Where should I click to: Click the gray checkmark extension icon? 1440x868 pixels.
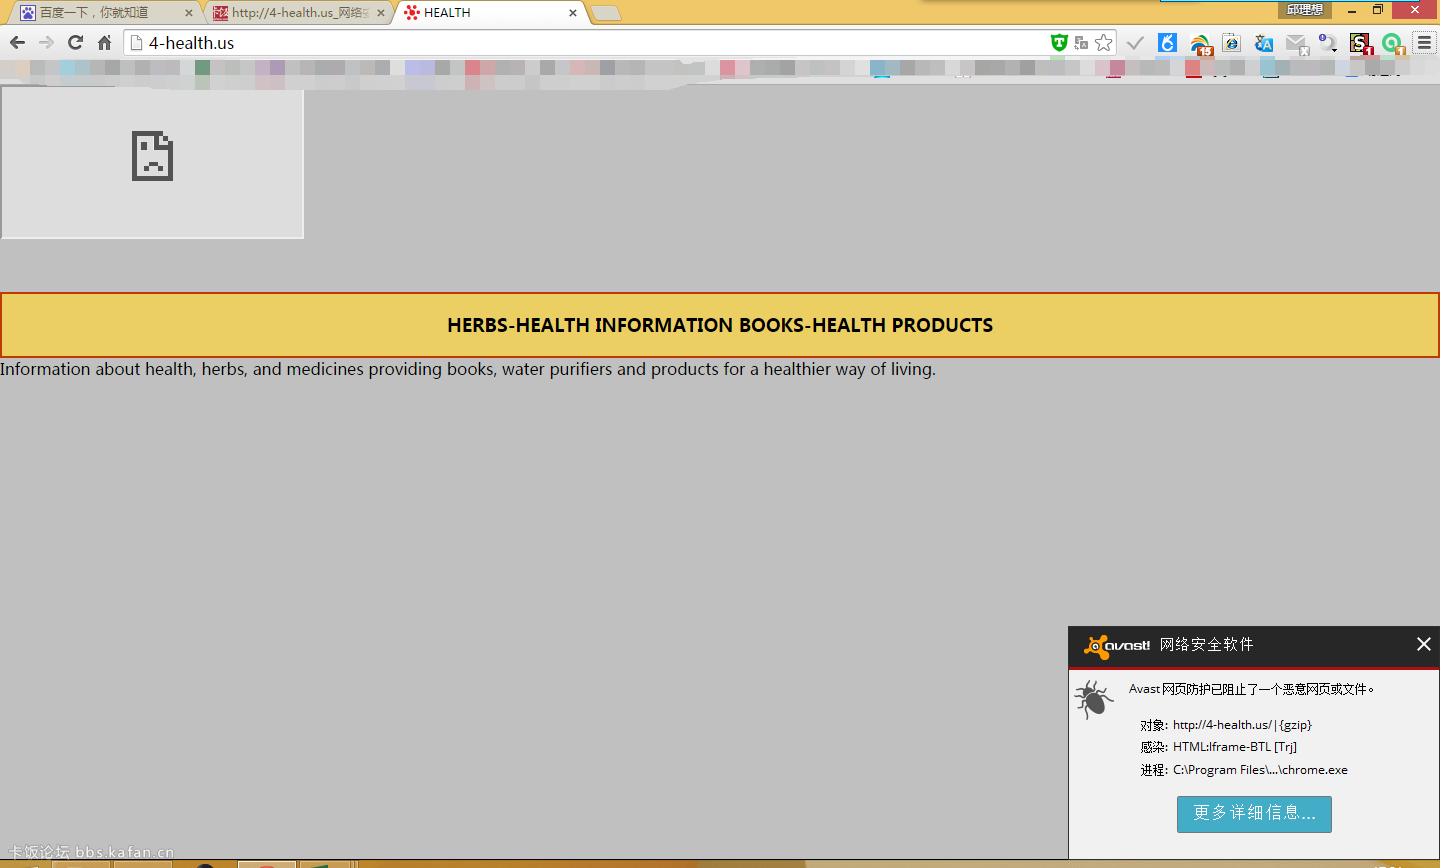(1135, 43)
